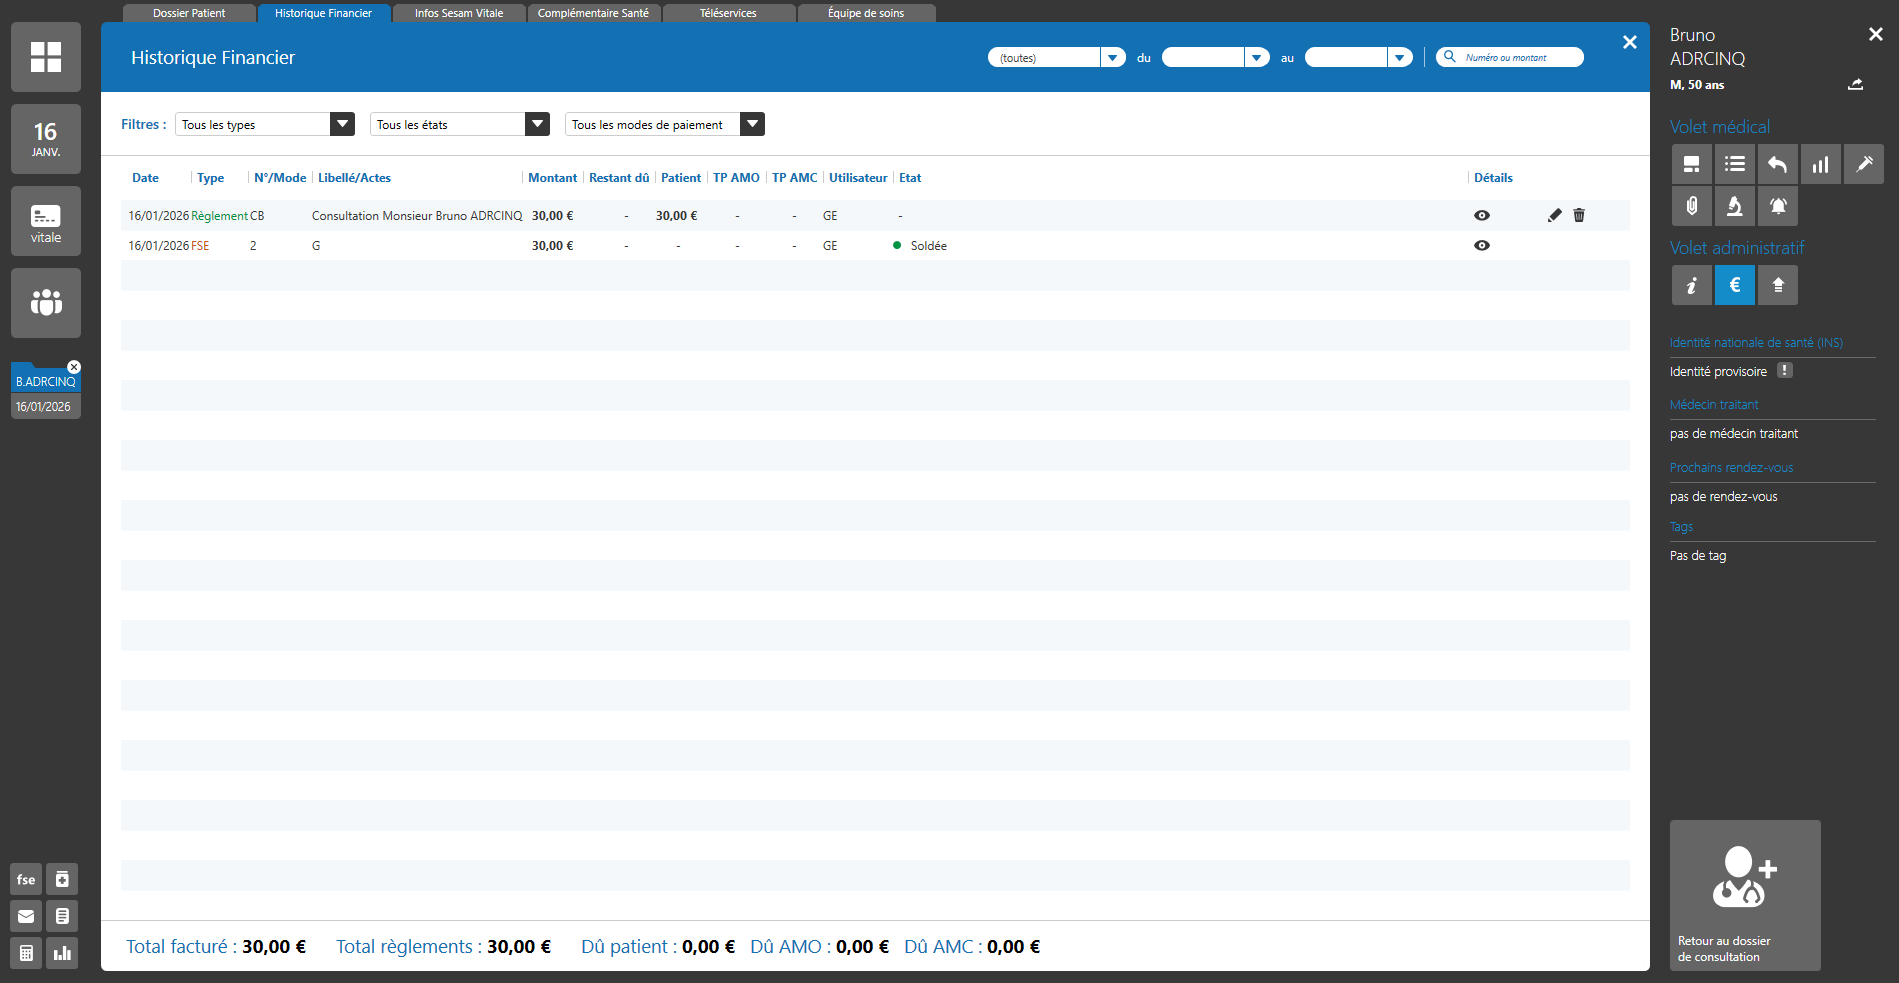Open the envelope messaging icon
This screenshot has width=1899, height=983.
[x=26, y=916]
